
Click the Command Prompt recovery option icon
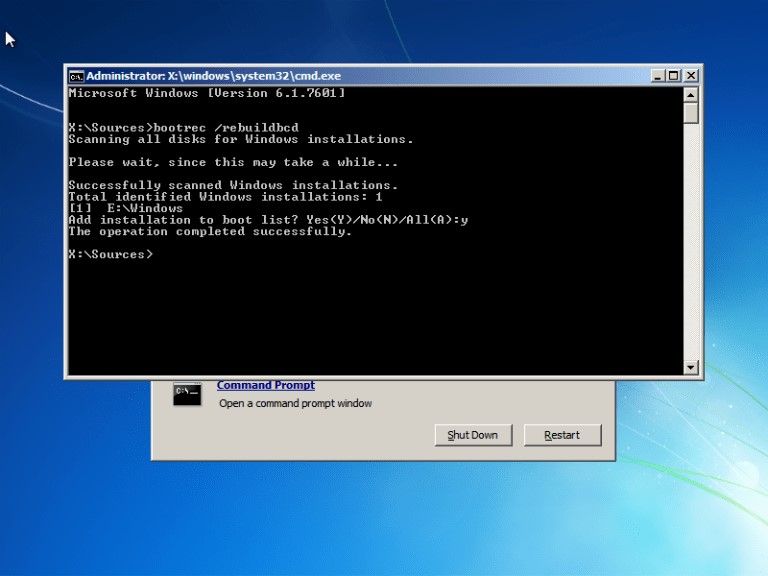187,394
